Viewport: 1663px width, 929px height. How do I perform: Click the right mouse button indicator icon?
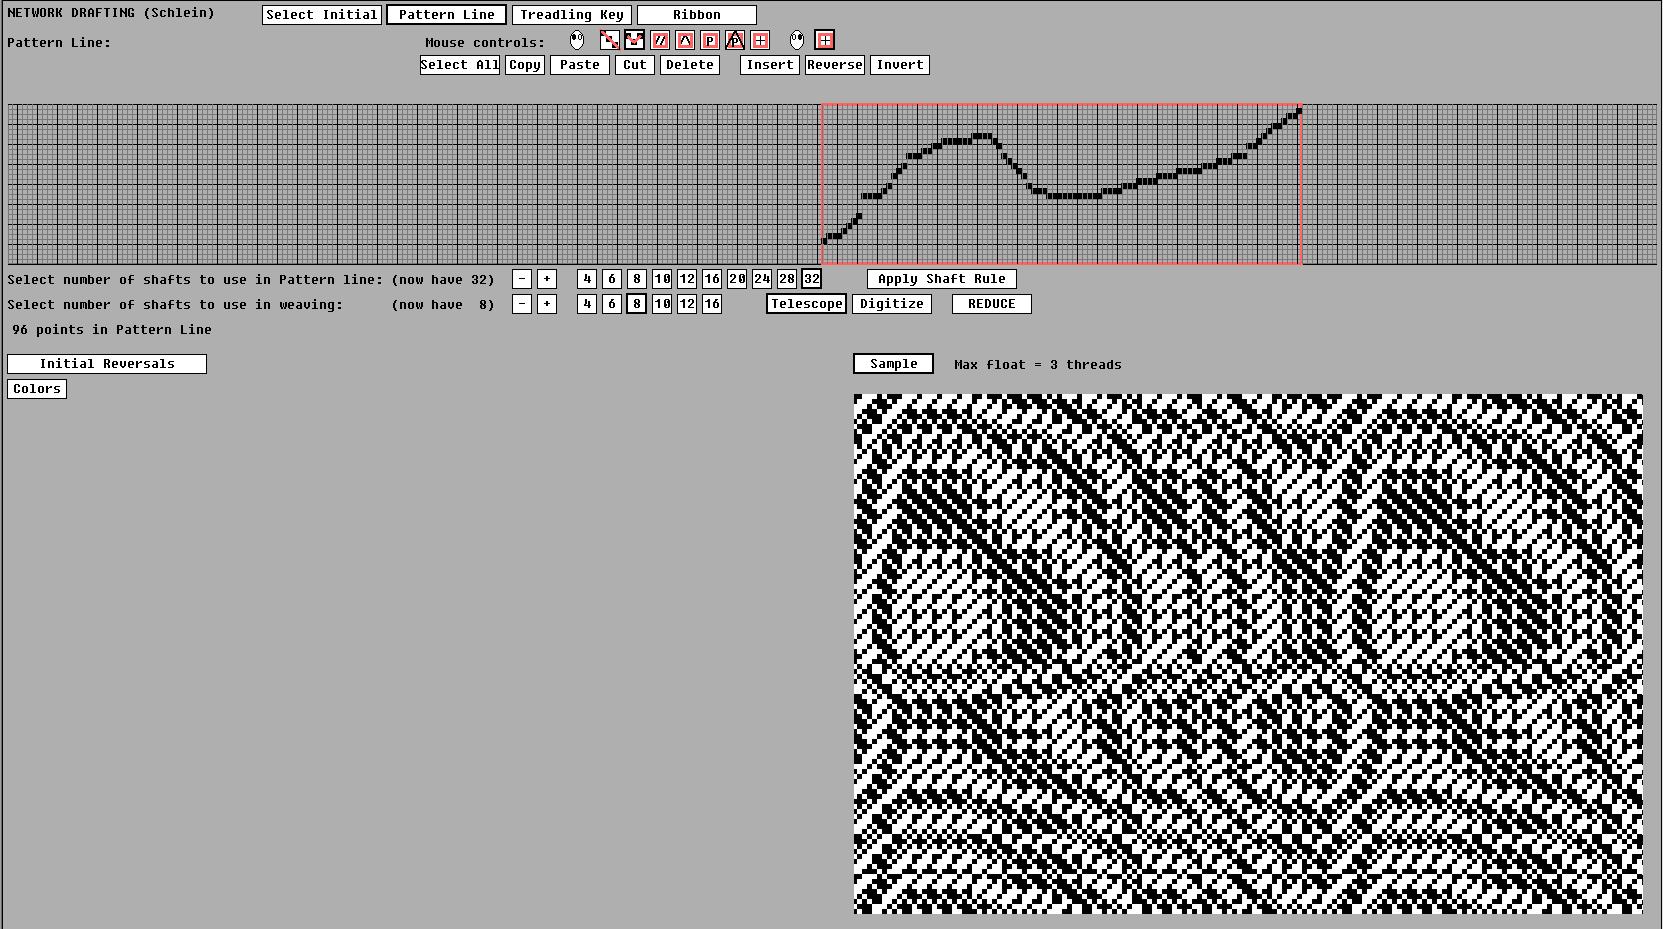(x=797, y=40)
